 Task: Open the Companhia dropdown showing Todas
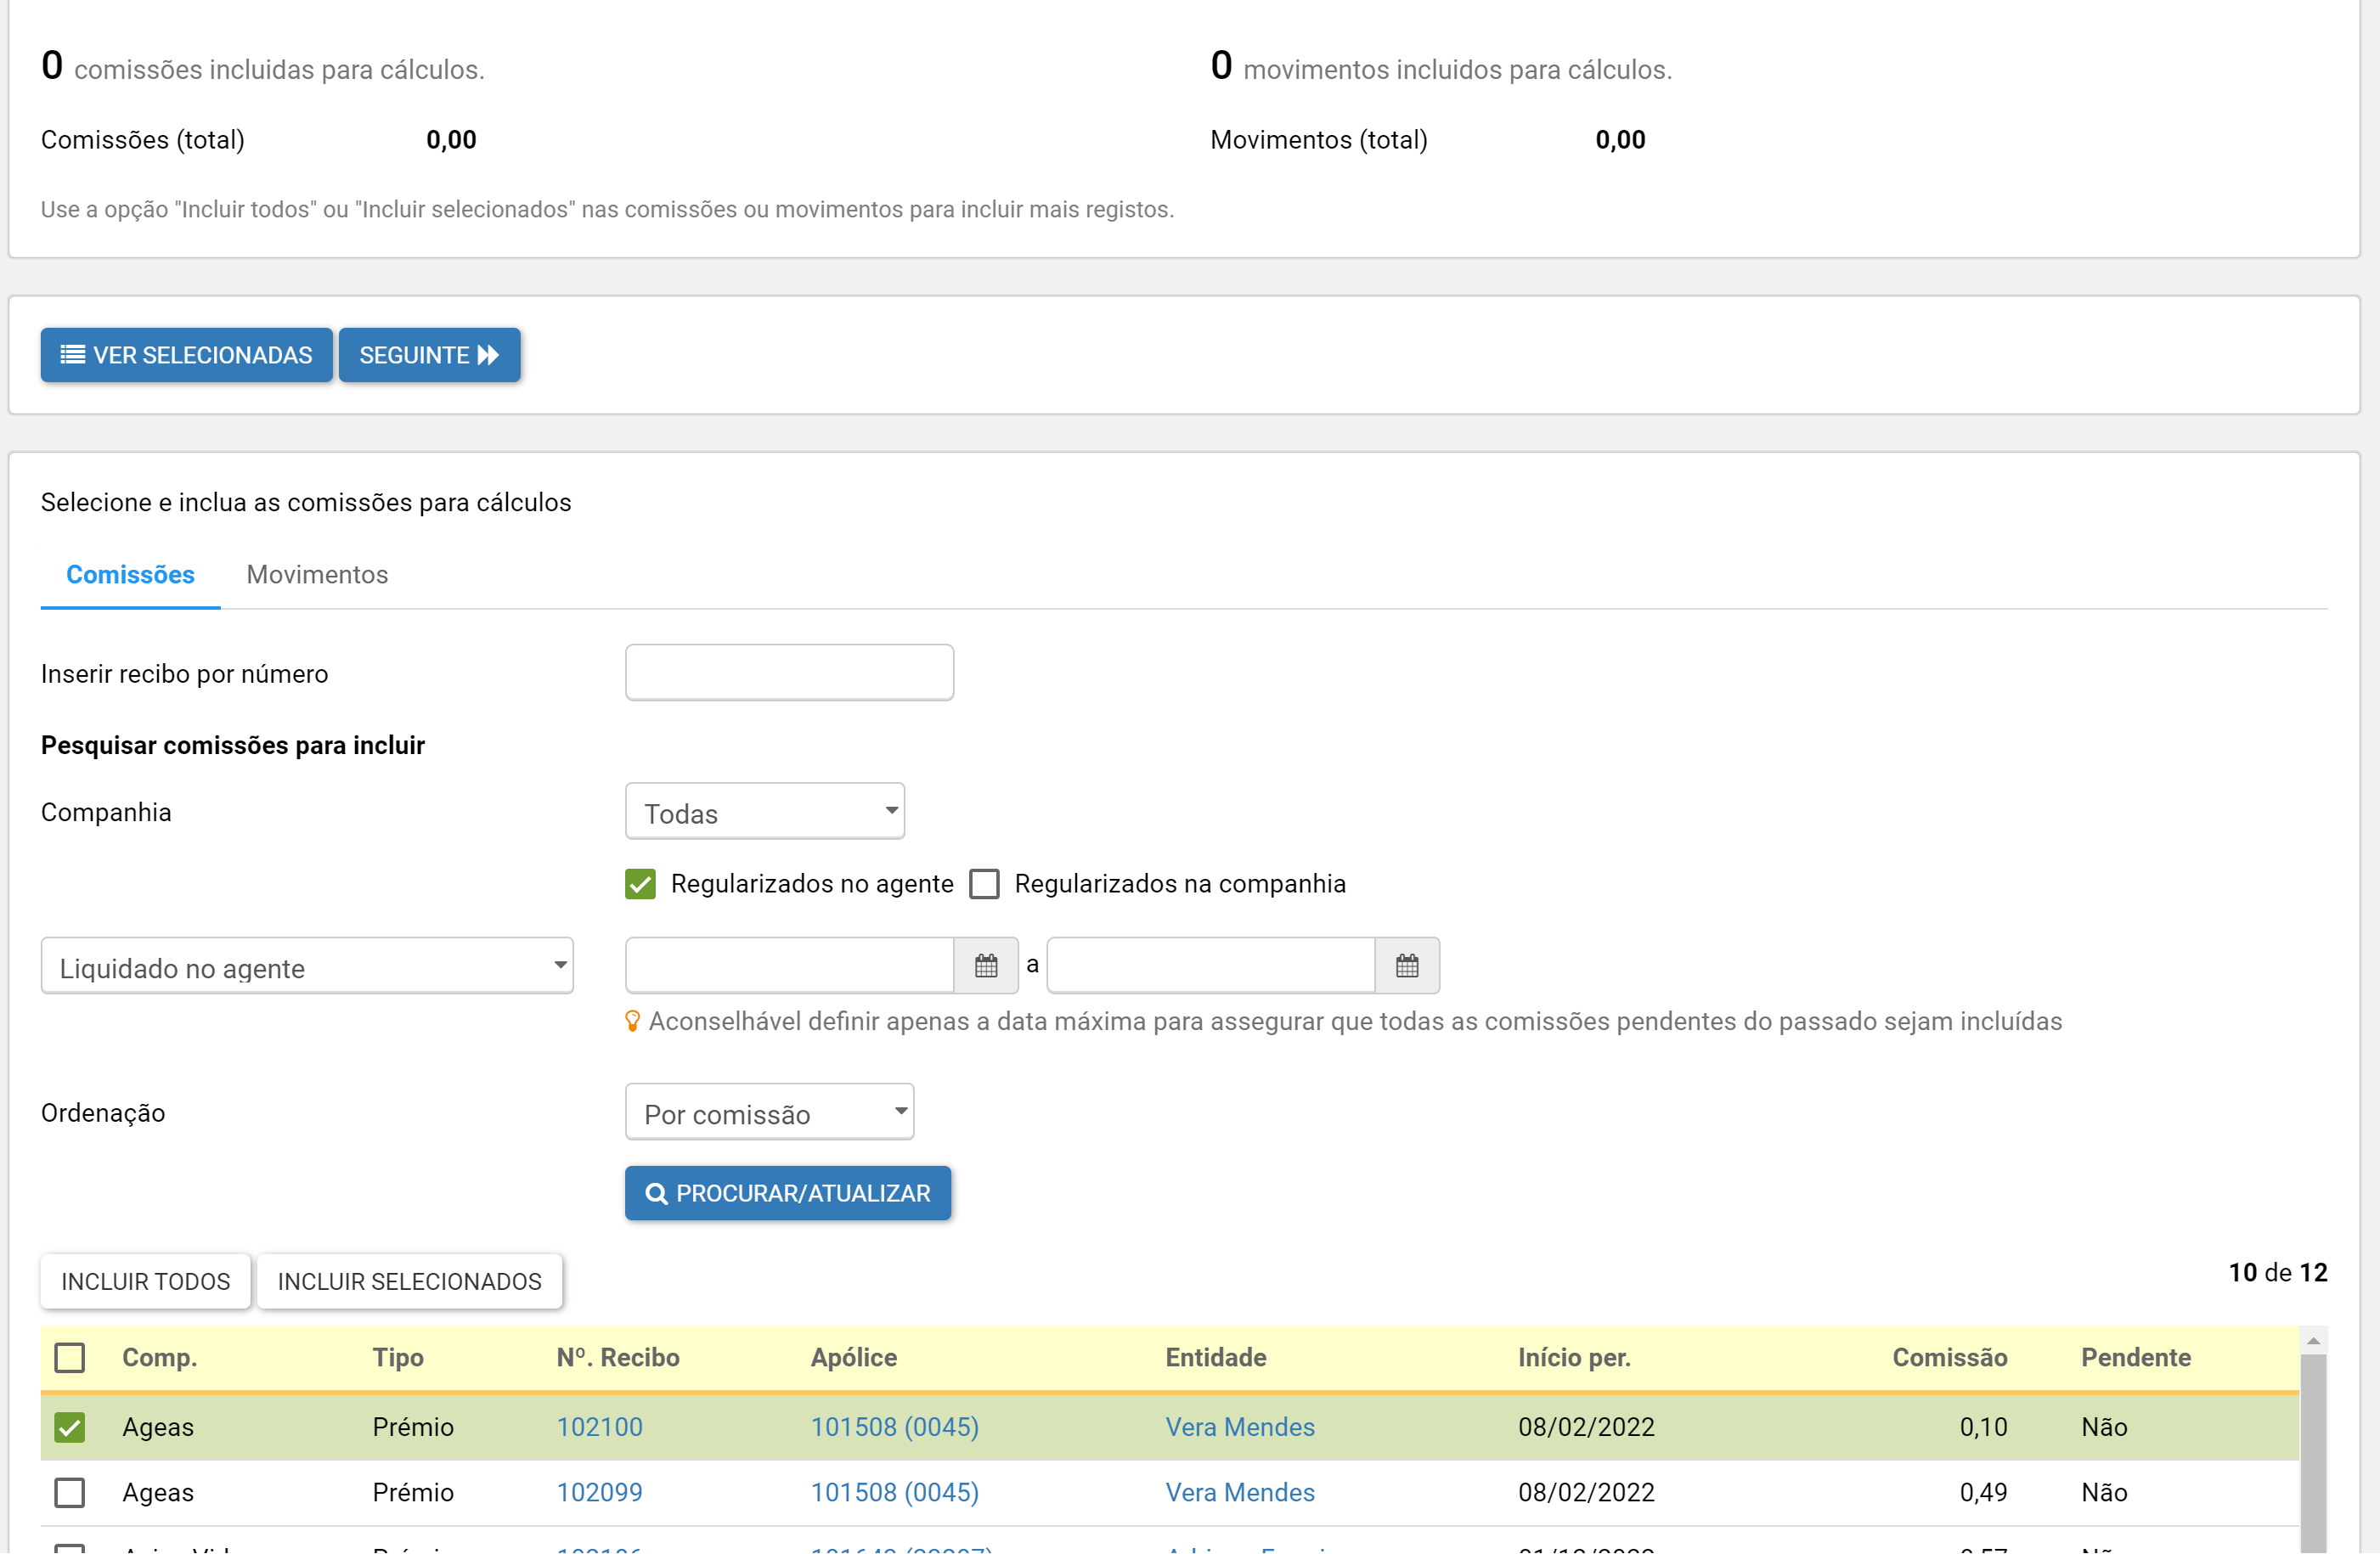(x=764, y=812)
